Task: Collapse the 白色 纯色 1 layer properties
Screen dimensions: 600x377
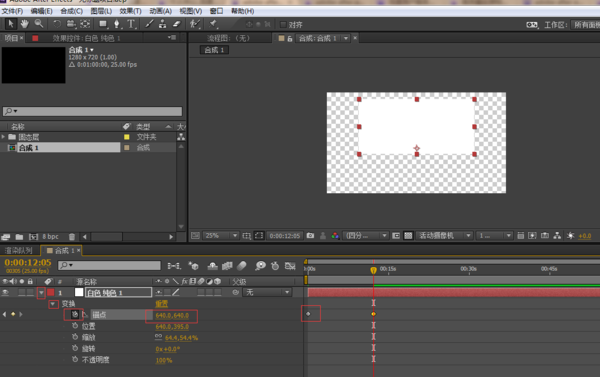Action: tap(41, 293)
